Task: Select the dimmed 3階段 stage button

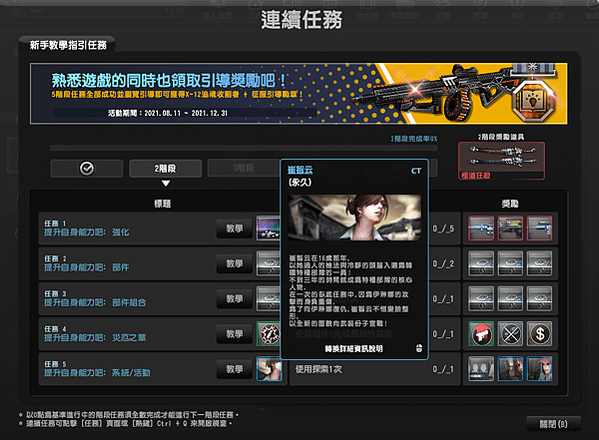Action: pyautogui.click(x=244, y=168)
